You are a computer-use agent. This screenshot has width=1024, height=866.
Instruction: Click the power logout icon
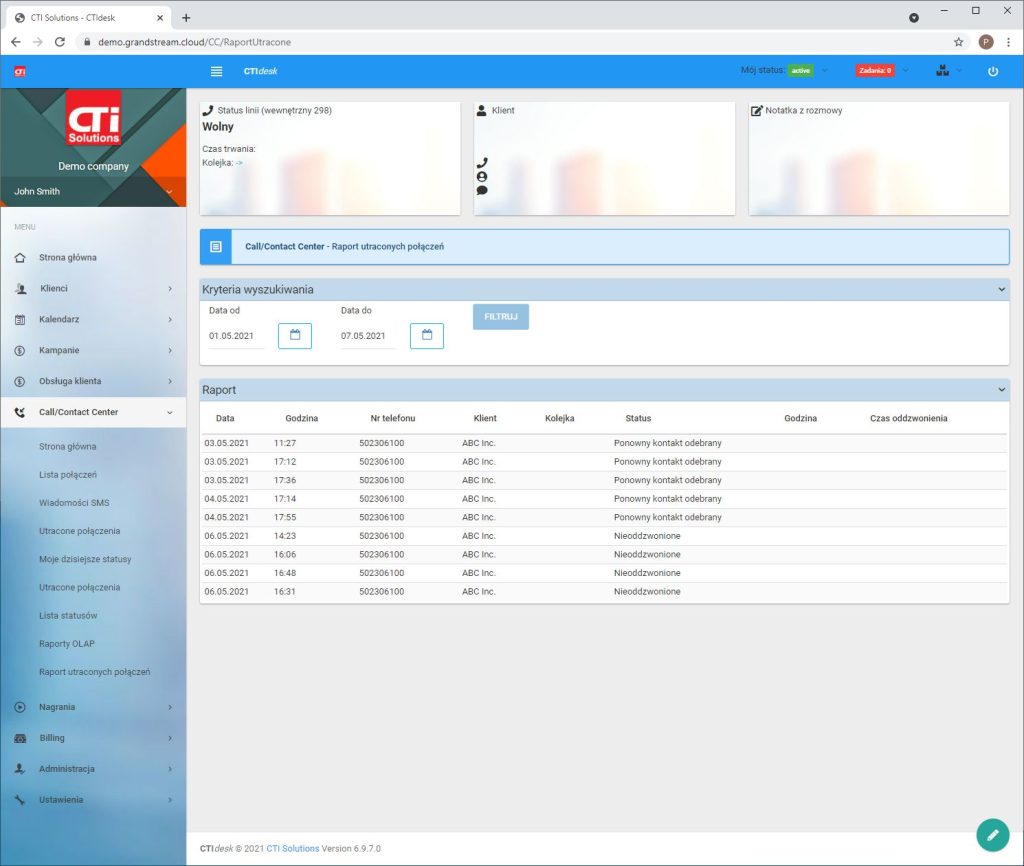point(992,71)
